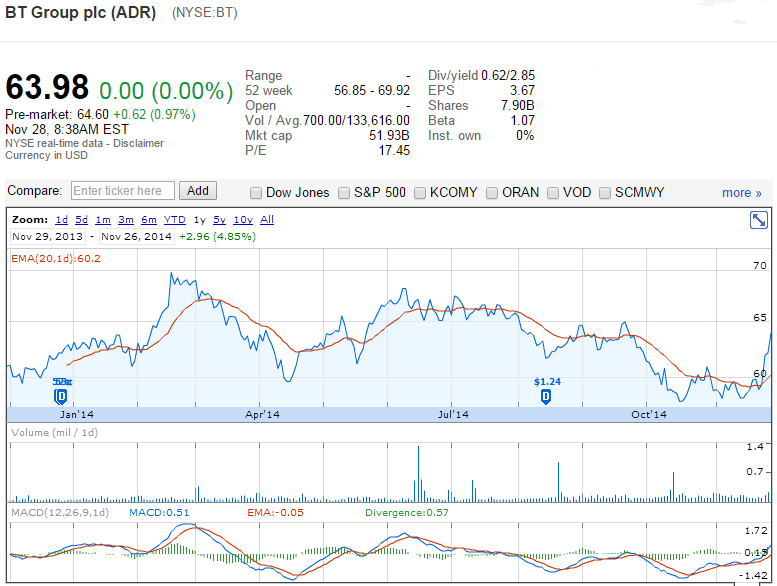The height and width of the screenshot is (586, 777).
Task: Click the Divergence:0.57 readout
Action: pyautogui.click(x=407, y=513)
